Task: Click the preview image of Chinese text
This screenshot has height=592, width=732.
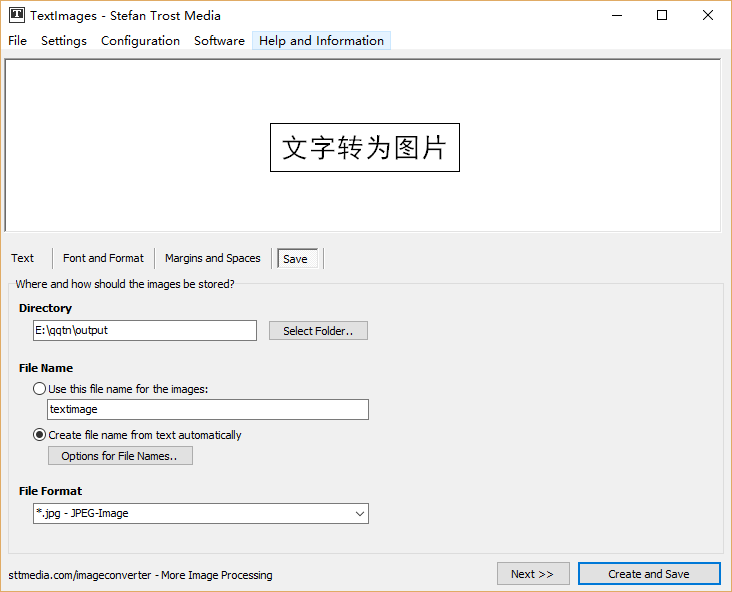Action: coord(364,147)
